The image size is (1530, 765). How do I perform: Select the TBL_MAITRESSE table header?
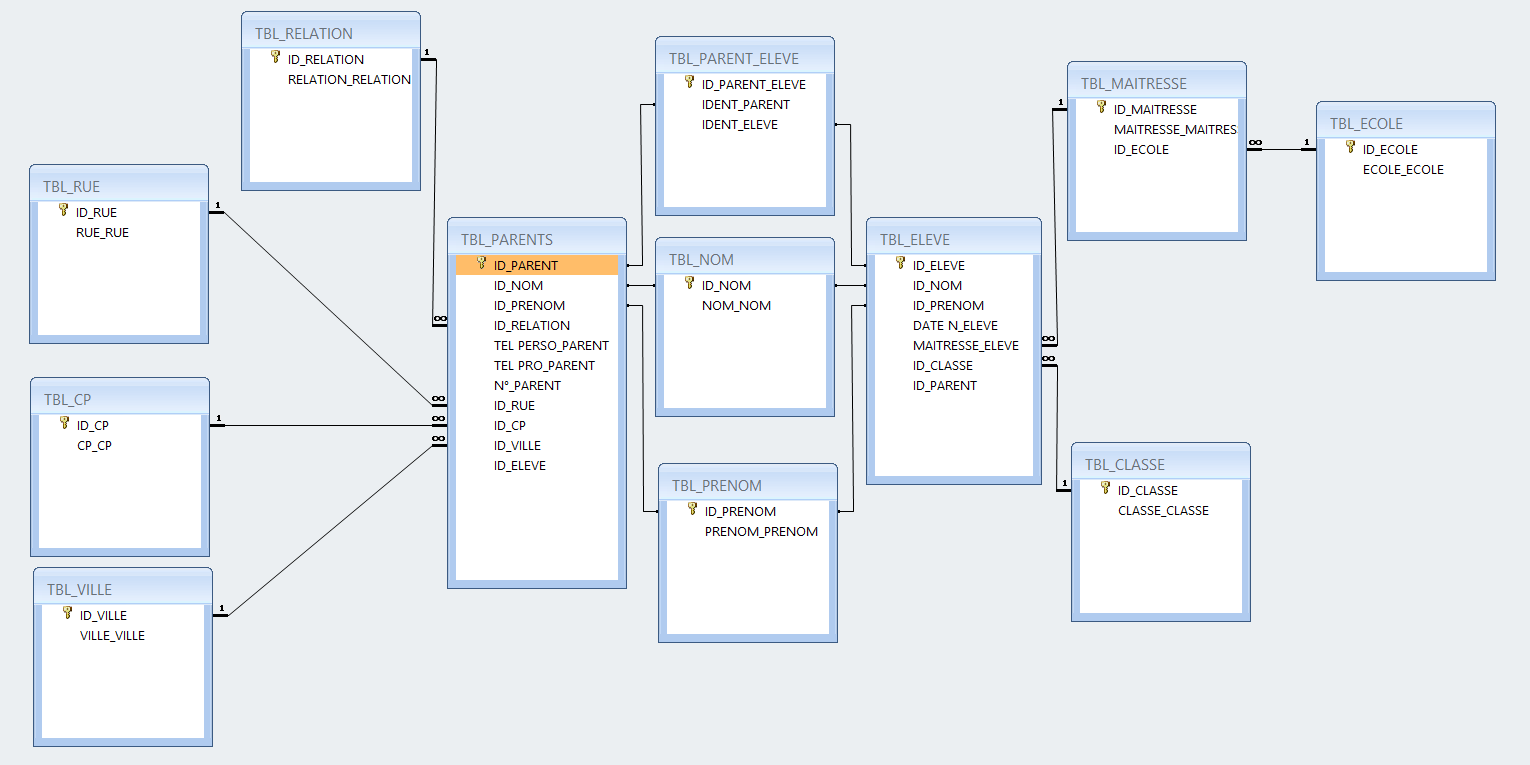(1157, 83)
